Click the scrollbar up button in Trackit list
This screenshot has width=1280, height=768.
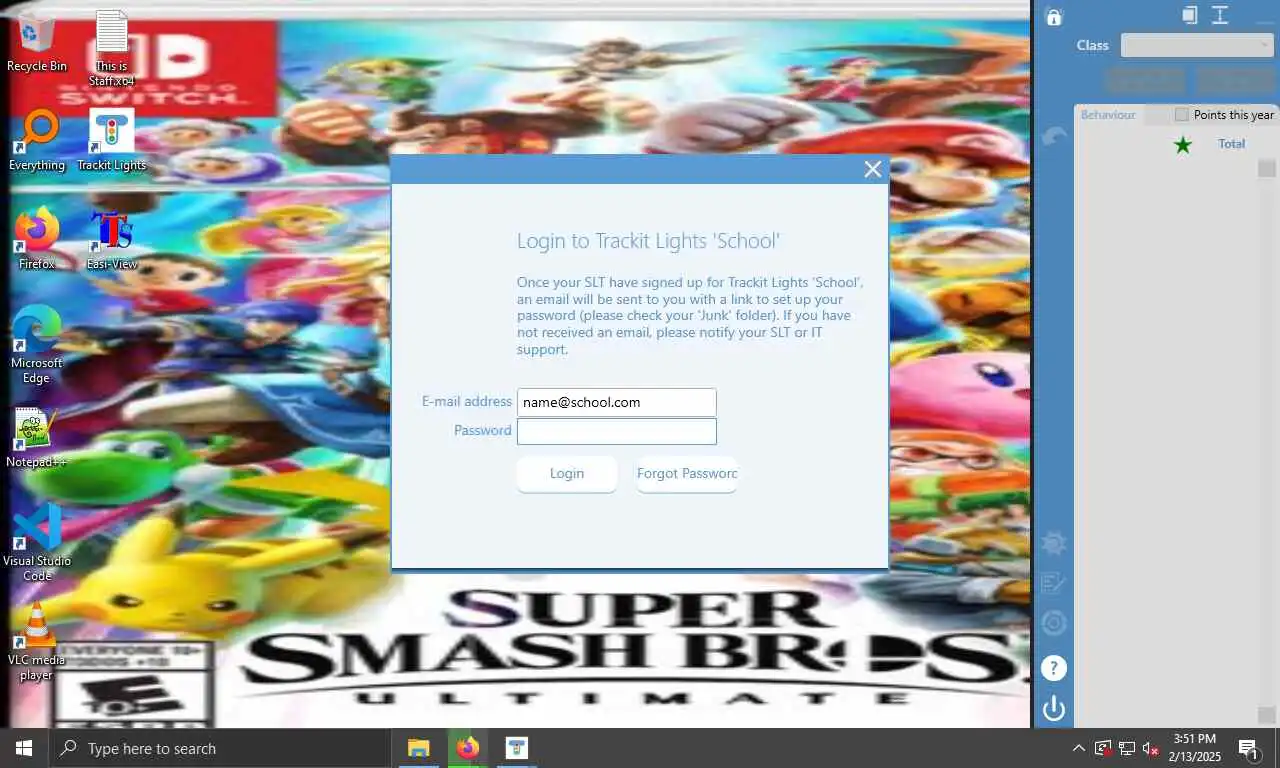[1267, 169]
